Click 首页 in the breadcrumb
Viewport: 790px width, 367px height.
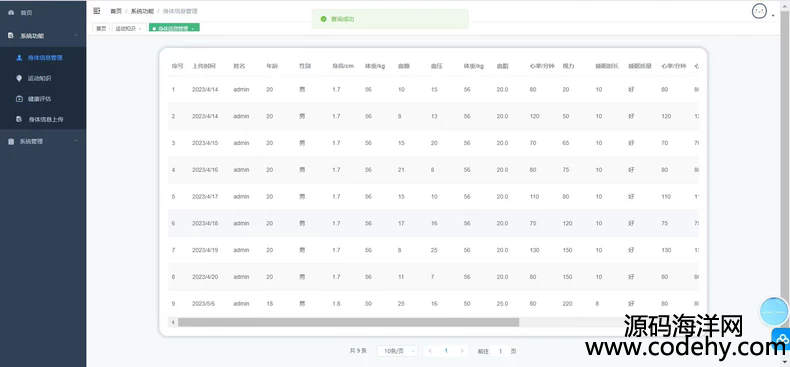coord(116,11)
